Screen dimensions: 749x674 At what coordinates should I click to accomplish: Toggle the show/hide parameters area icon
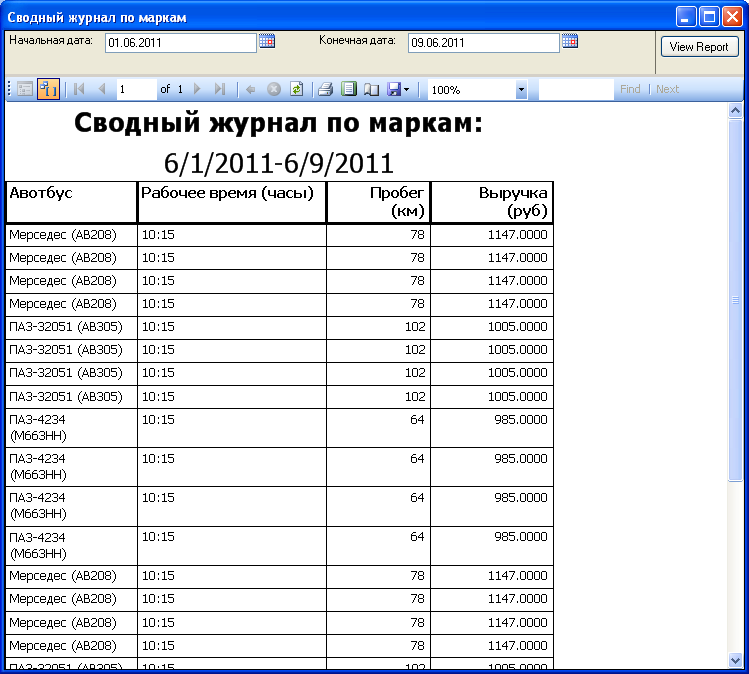(48, 89)
